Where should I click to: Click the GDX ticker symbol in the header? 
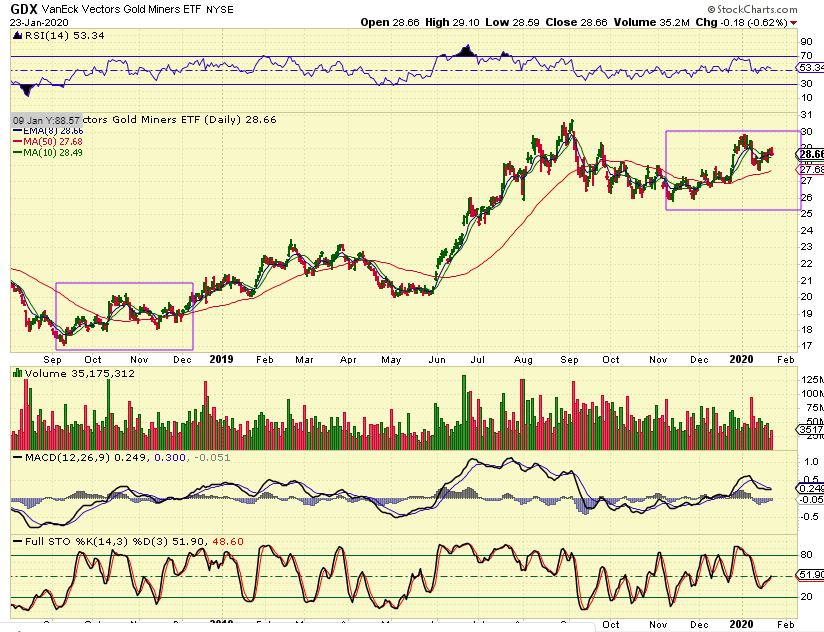click(x=24, y=9)
